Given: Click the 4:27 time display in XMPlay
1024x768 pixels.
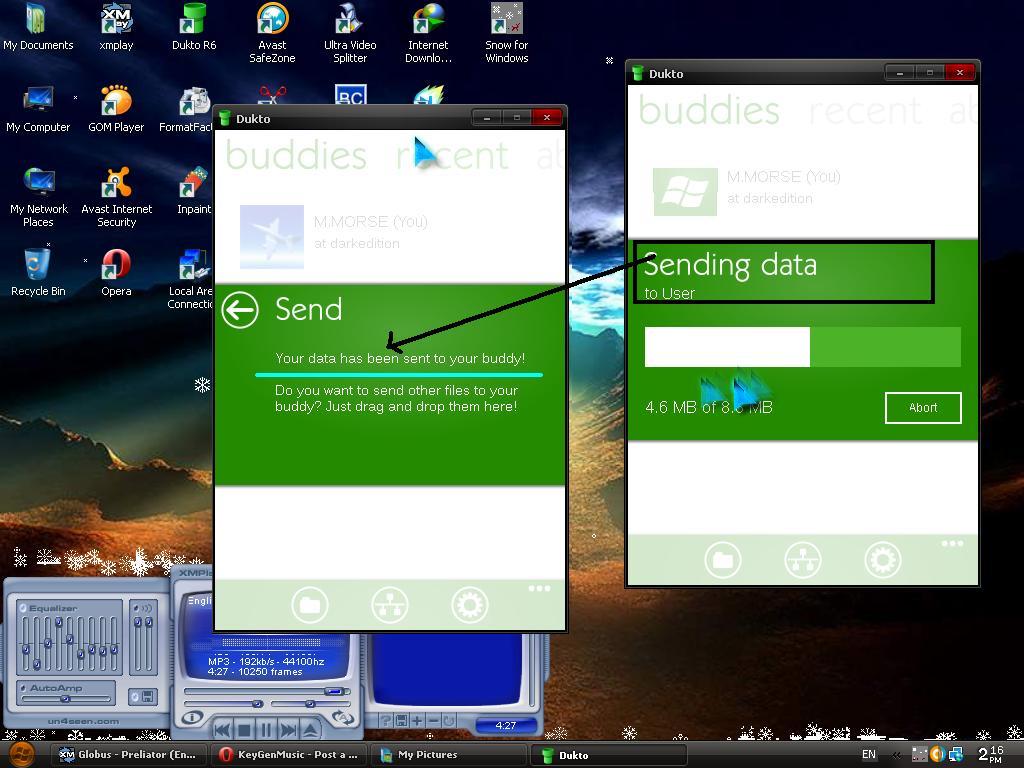Looking at the screenshot, I should click(x=505, y=726).
